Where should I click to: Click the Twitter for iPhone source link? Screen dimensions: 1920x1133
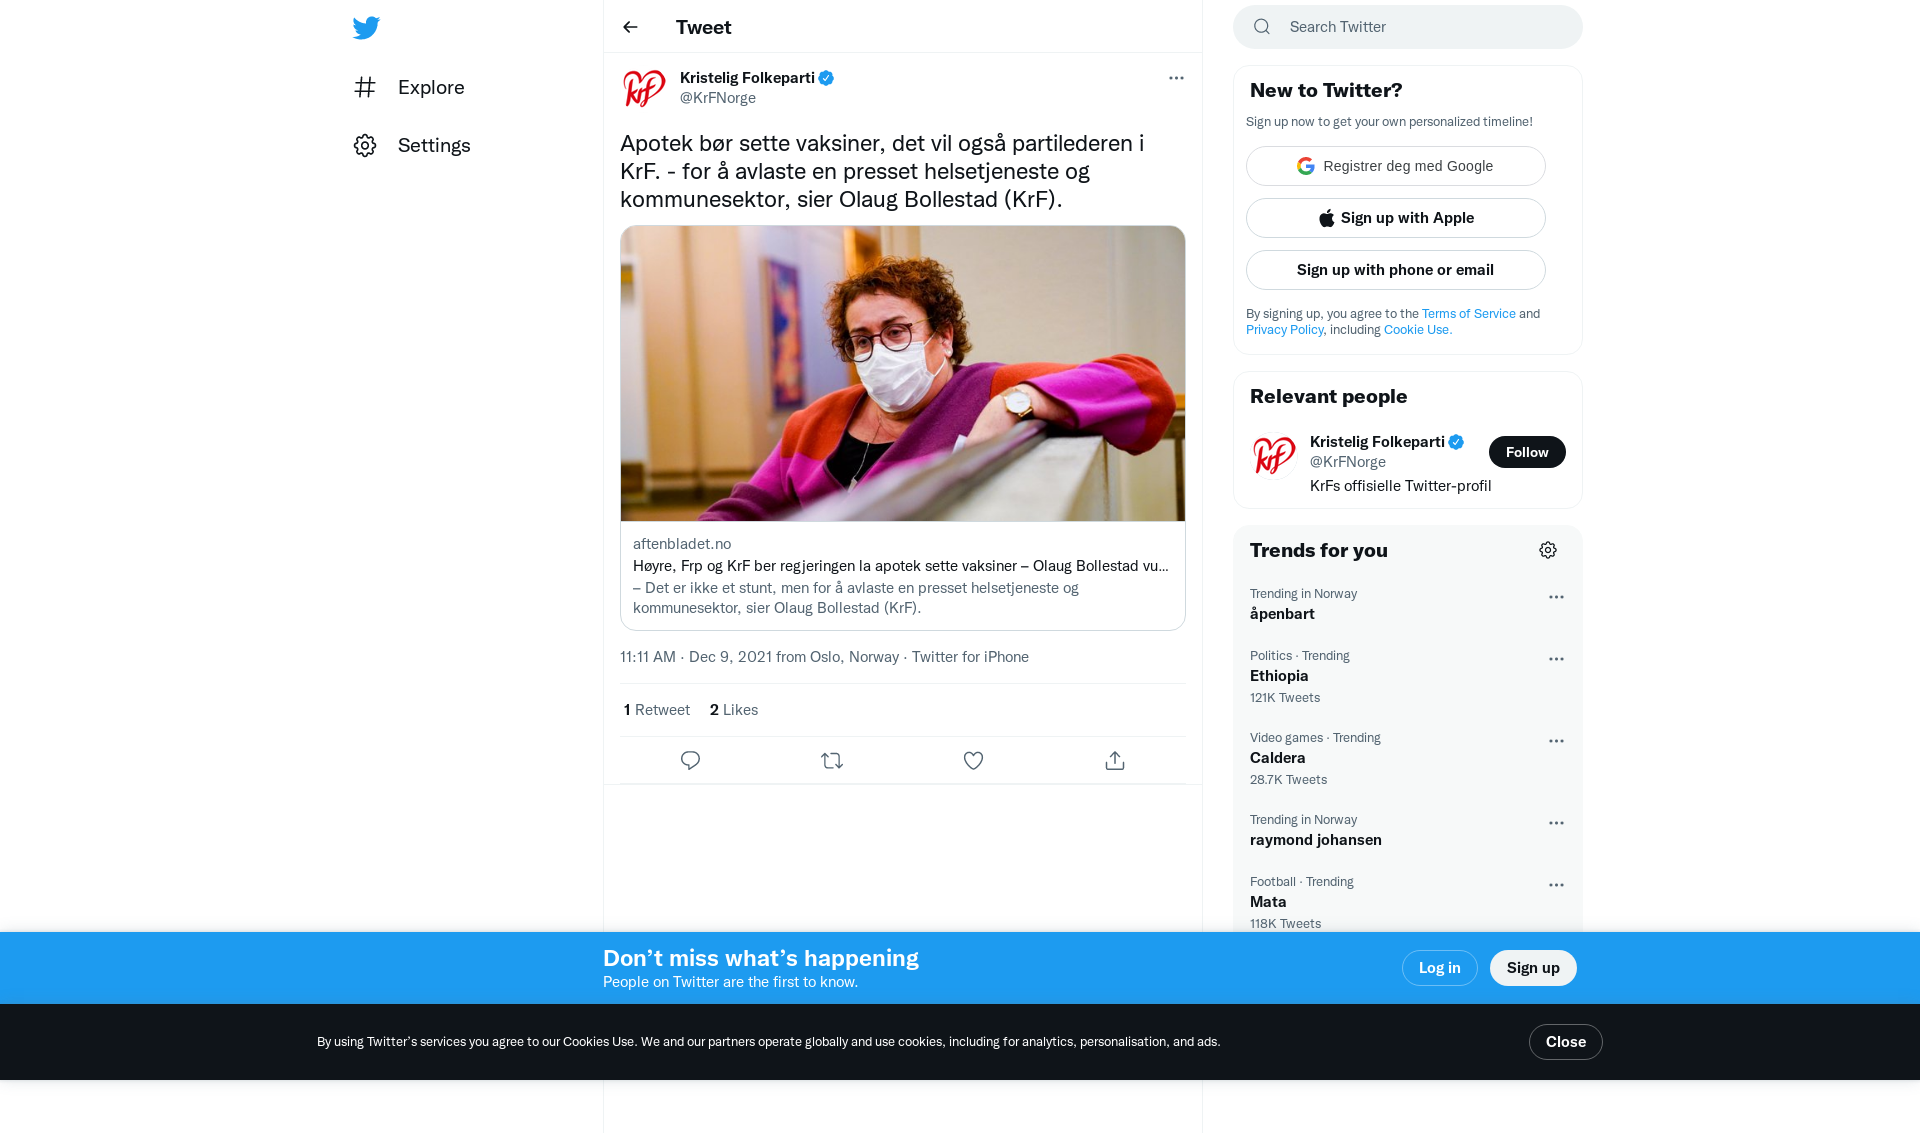970,657
